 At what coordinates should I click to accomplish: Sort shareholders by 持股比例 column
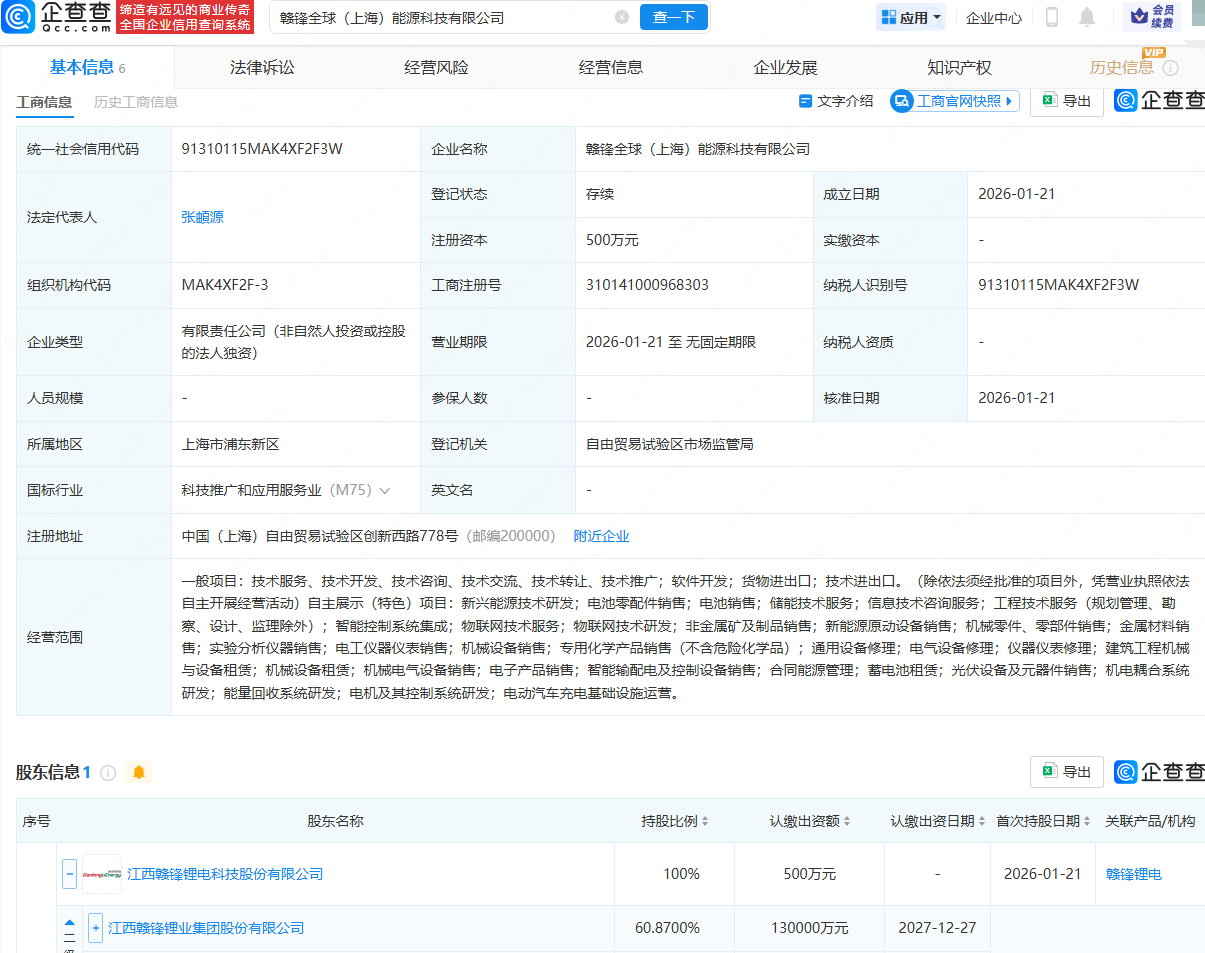point(705,821)
